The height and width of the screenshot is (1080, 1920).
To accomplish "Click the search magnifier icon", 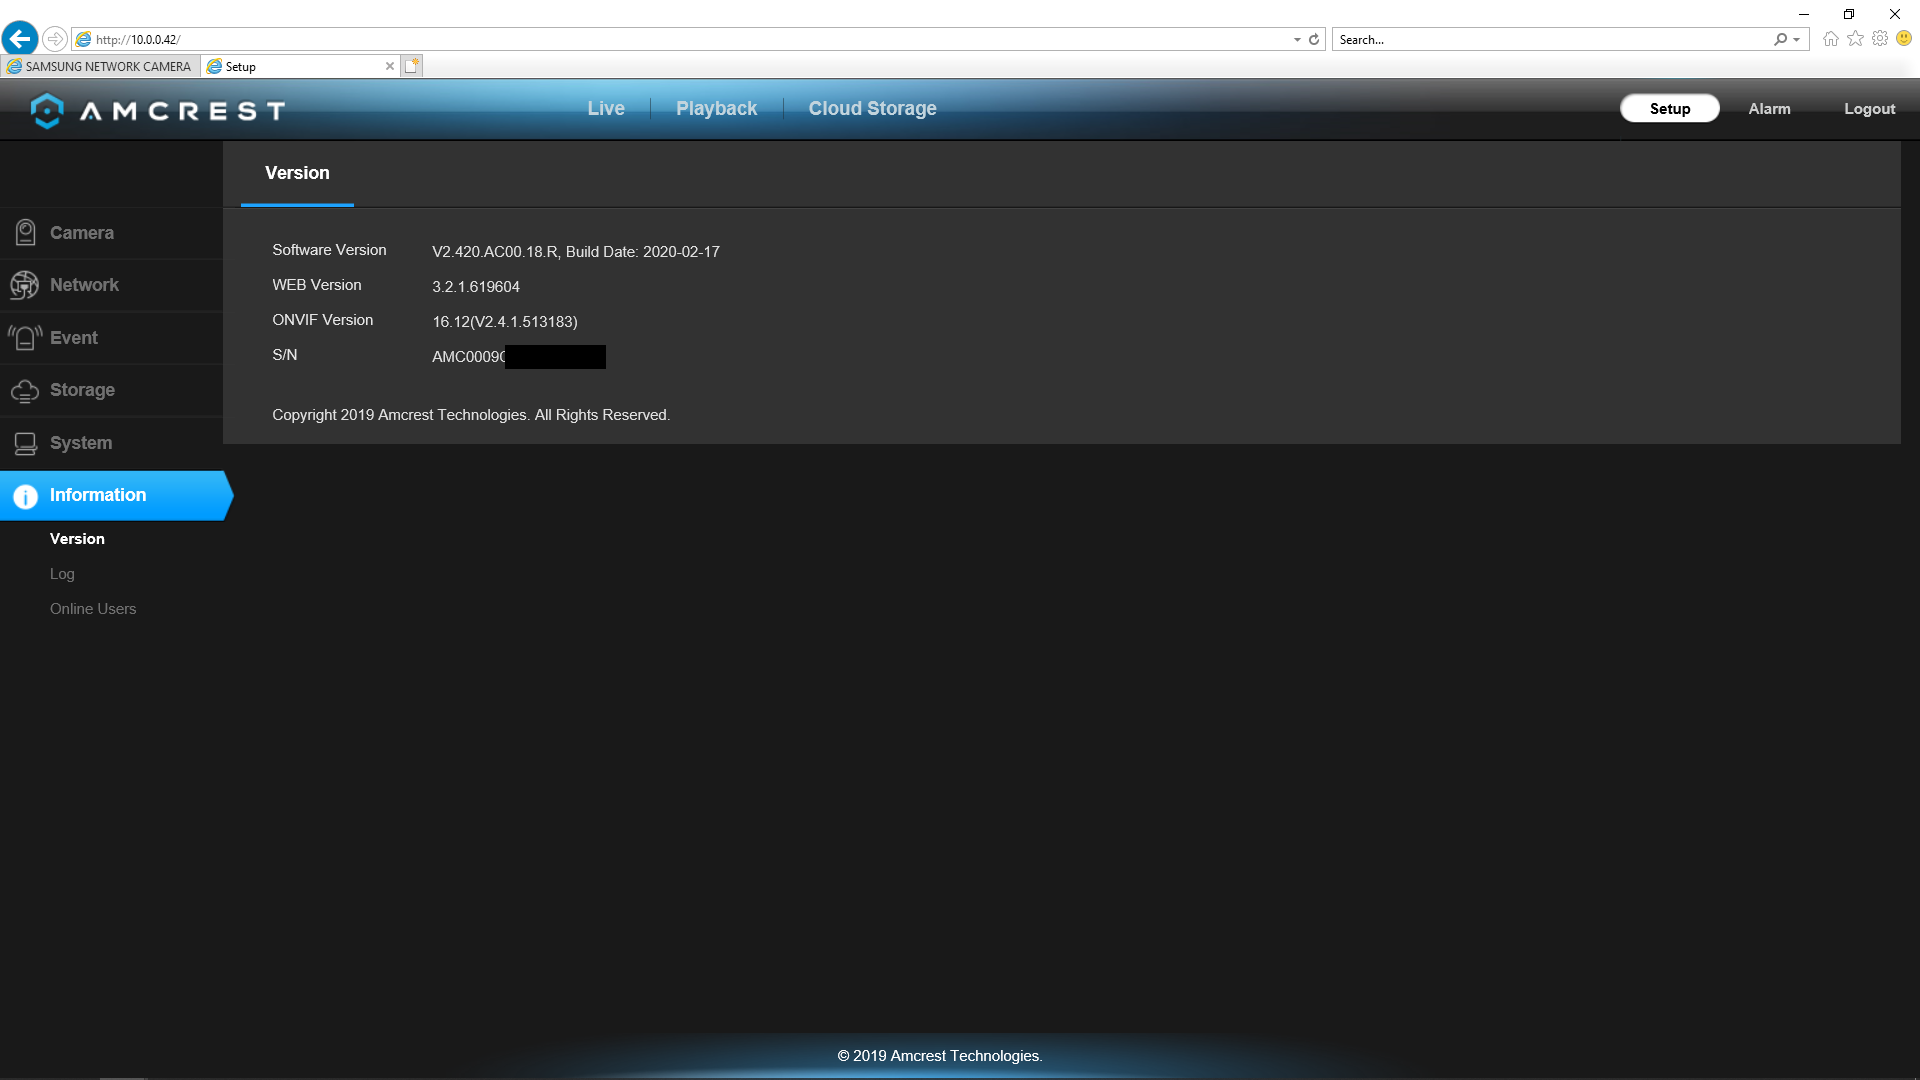I will (x=1780, y=40).
